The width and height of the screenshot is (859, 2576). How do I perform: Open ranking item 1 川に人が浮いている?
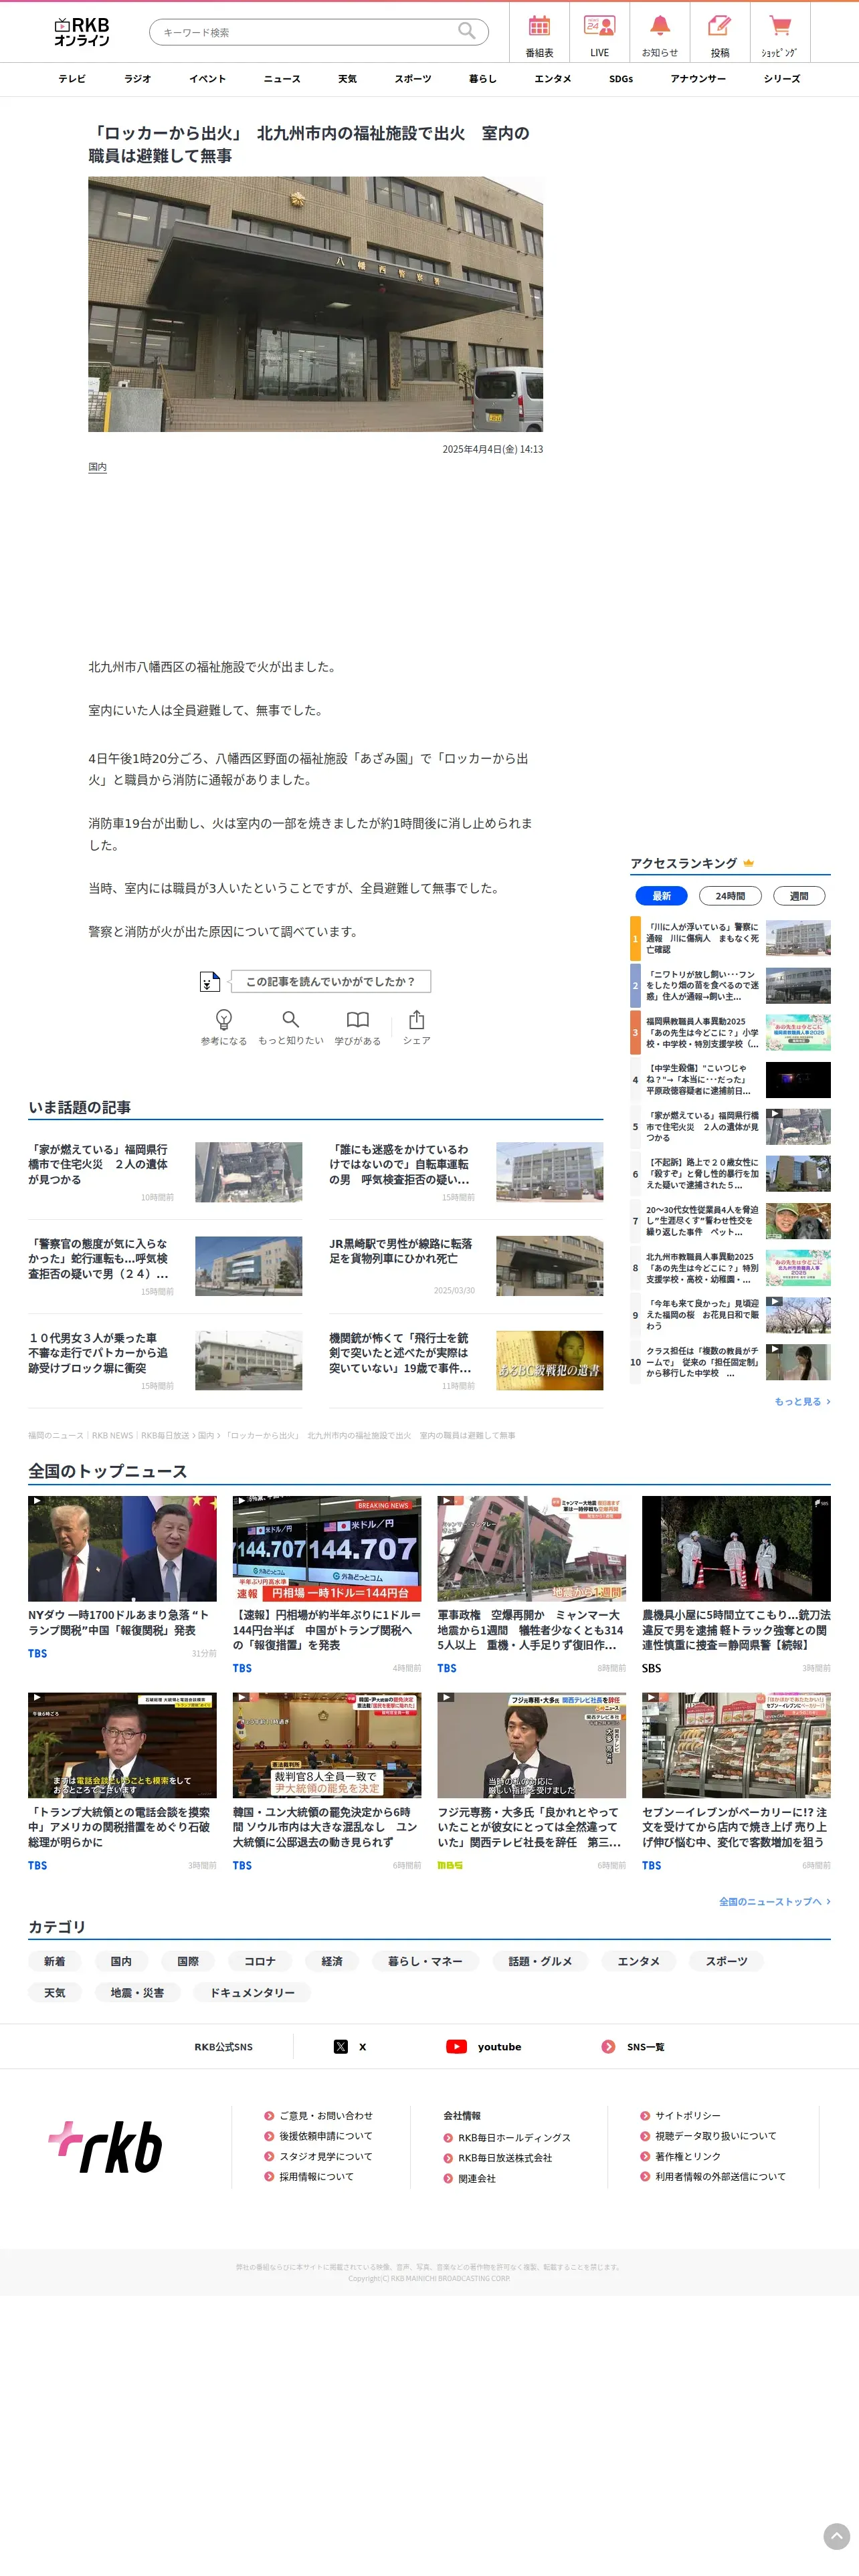pos(731,938)
